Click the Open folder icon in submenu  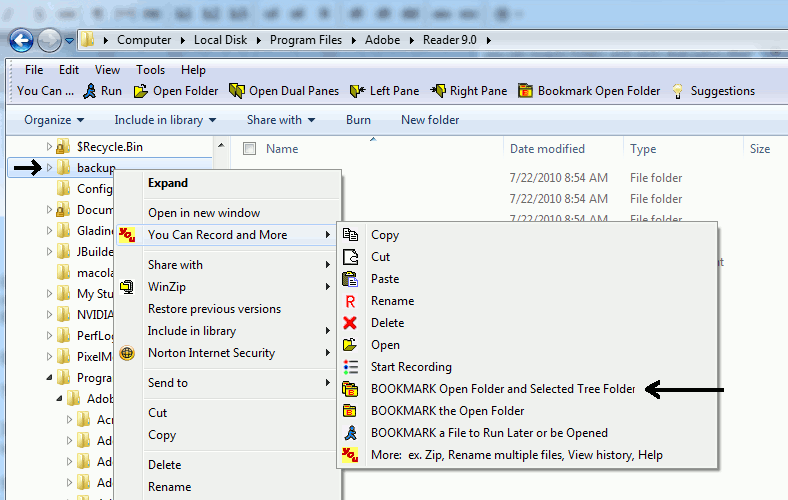[350, 345]
